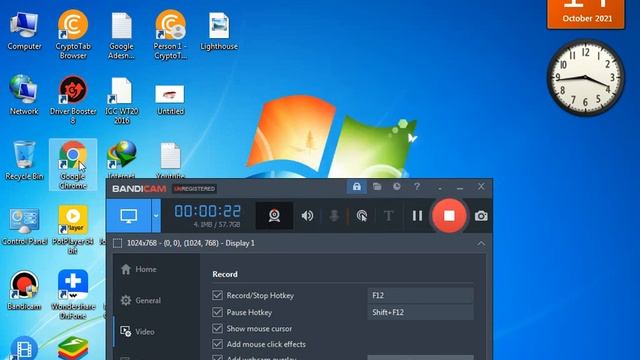Viewport: 640px width, 360px height.
Task: Click the clock schedule icon in Bandicam
Action: (x=397, y=187)
